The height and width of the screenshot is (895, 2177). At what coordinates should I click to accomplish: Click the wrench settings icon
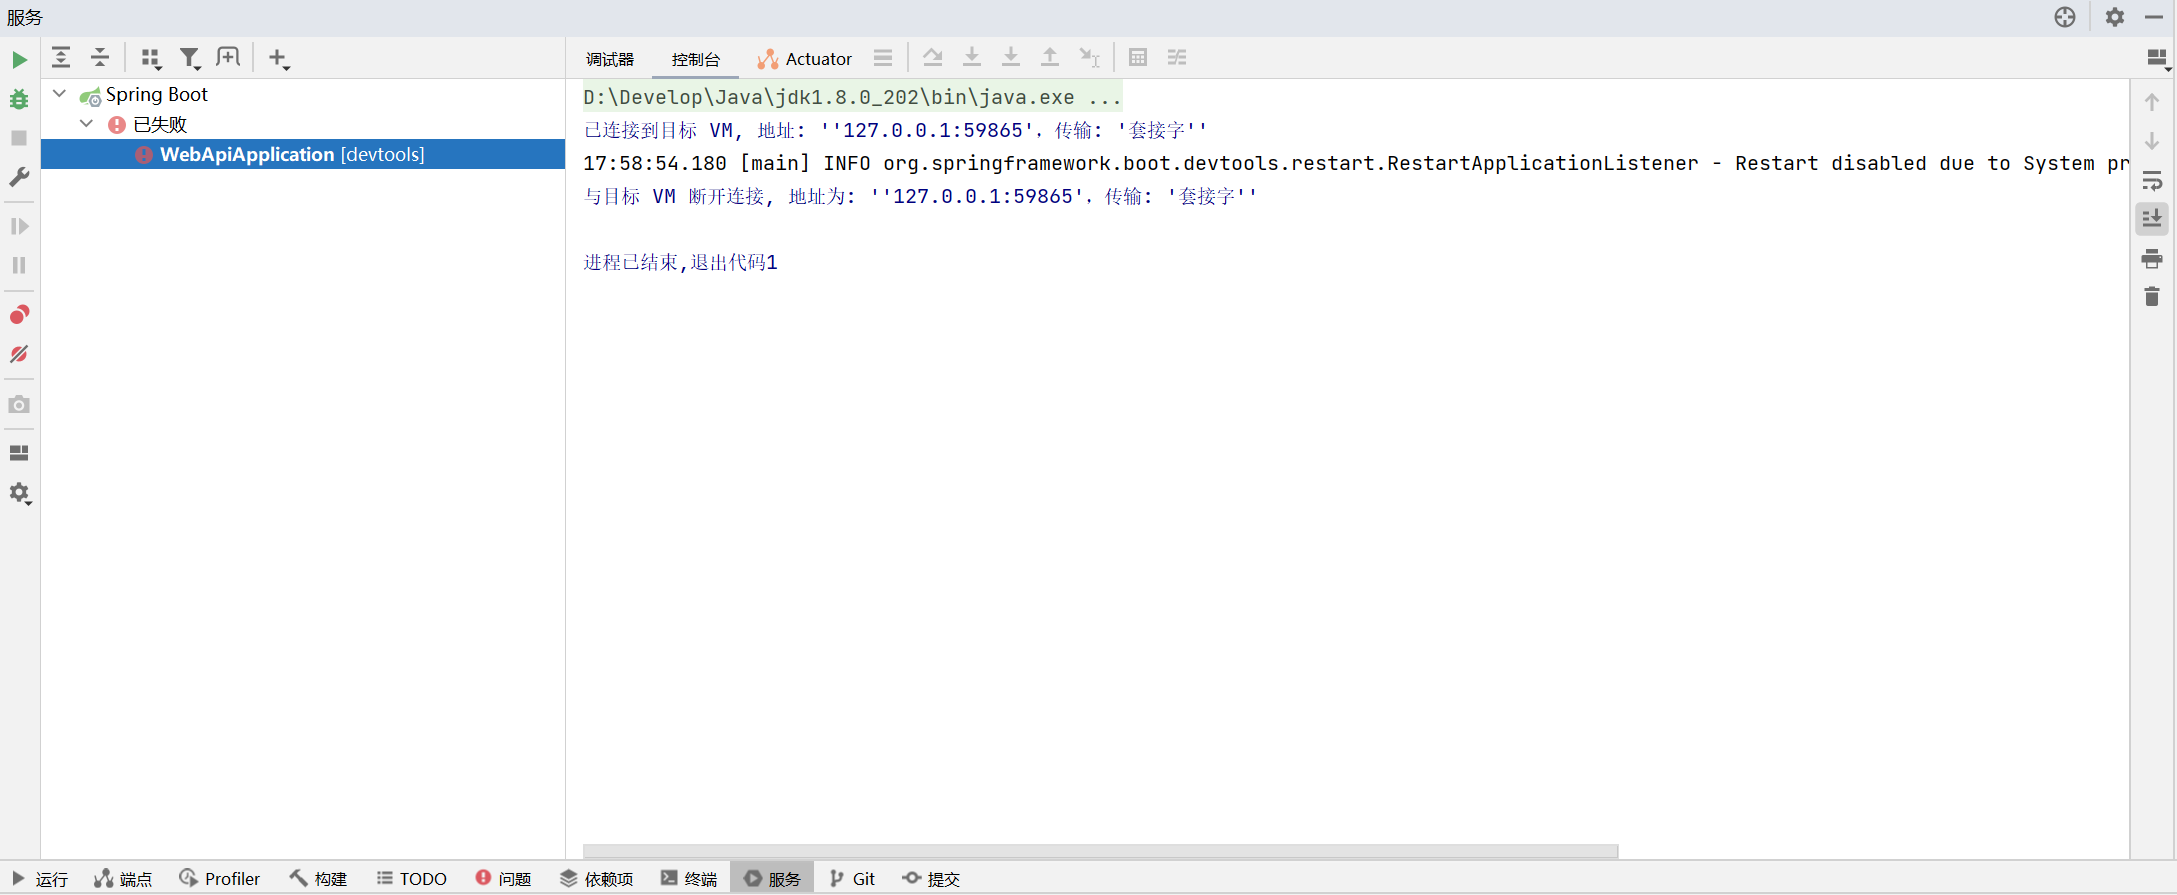[x=19, y=177]
